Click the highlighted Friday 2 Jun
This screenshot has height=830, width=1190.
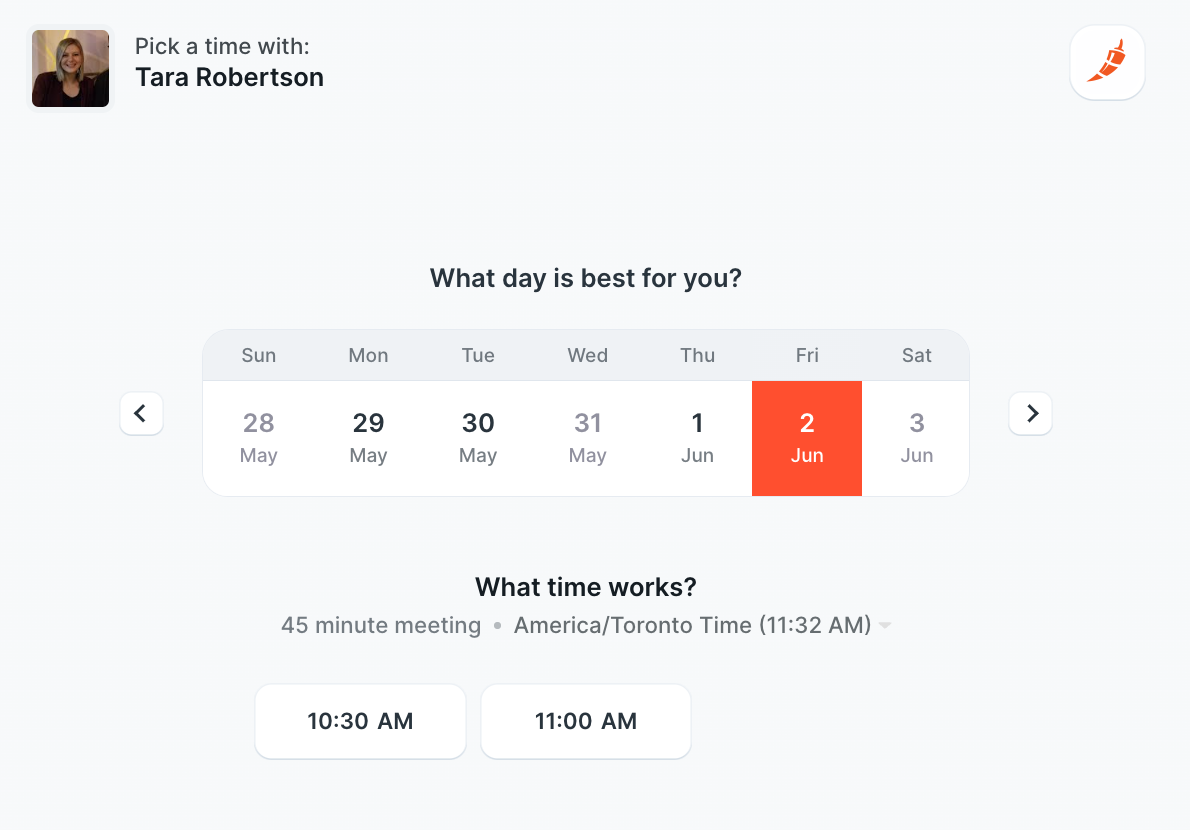coord(807,438)
